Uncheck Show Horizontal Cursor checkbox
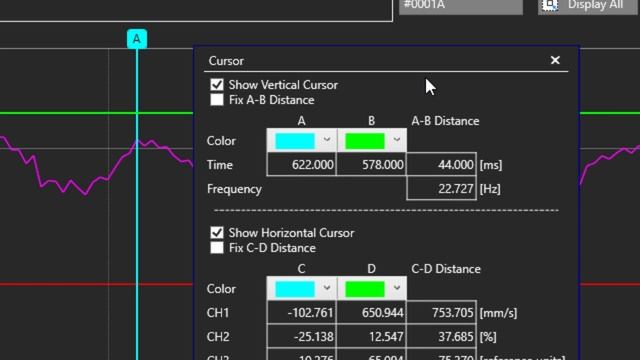 [217, 233]
